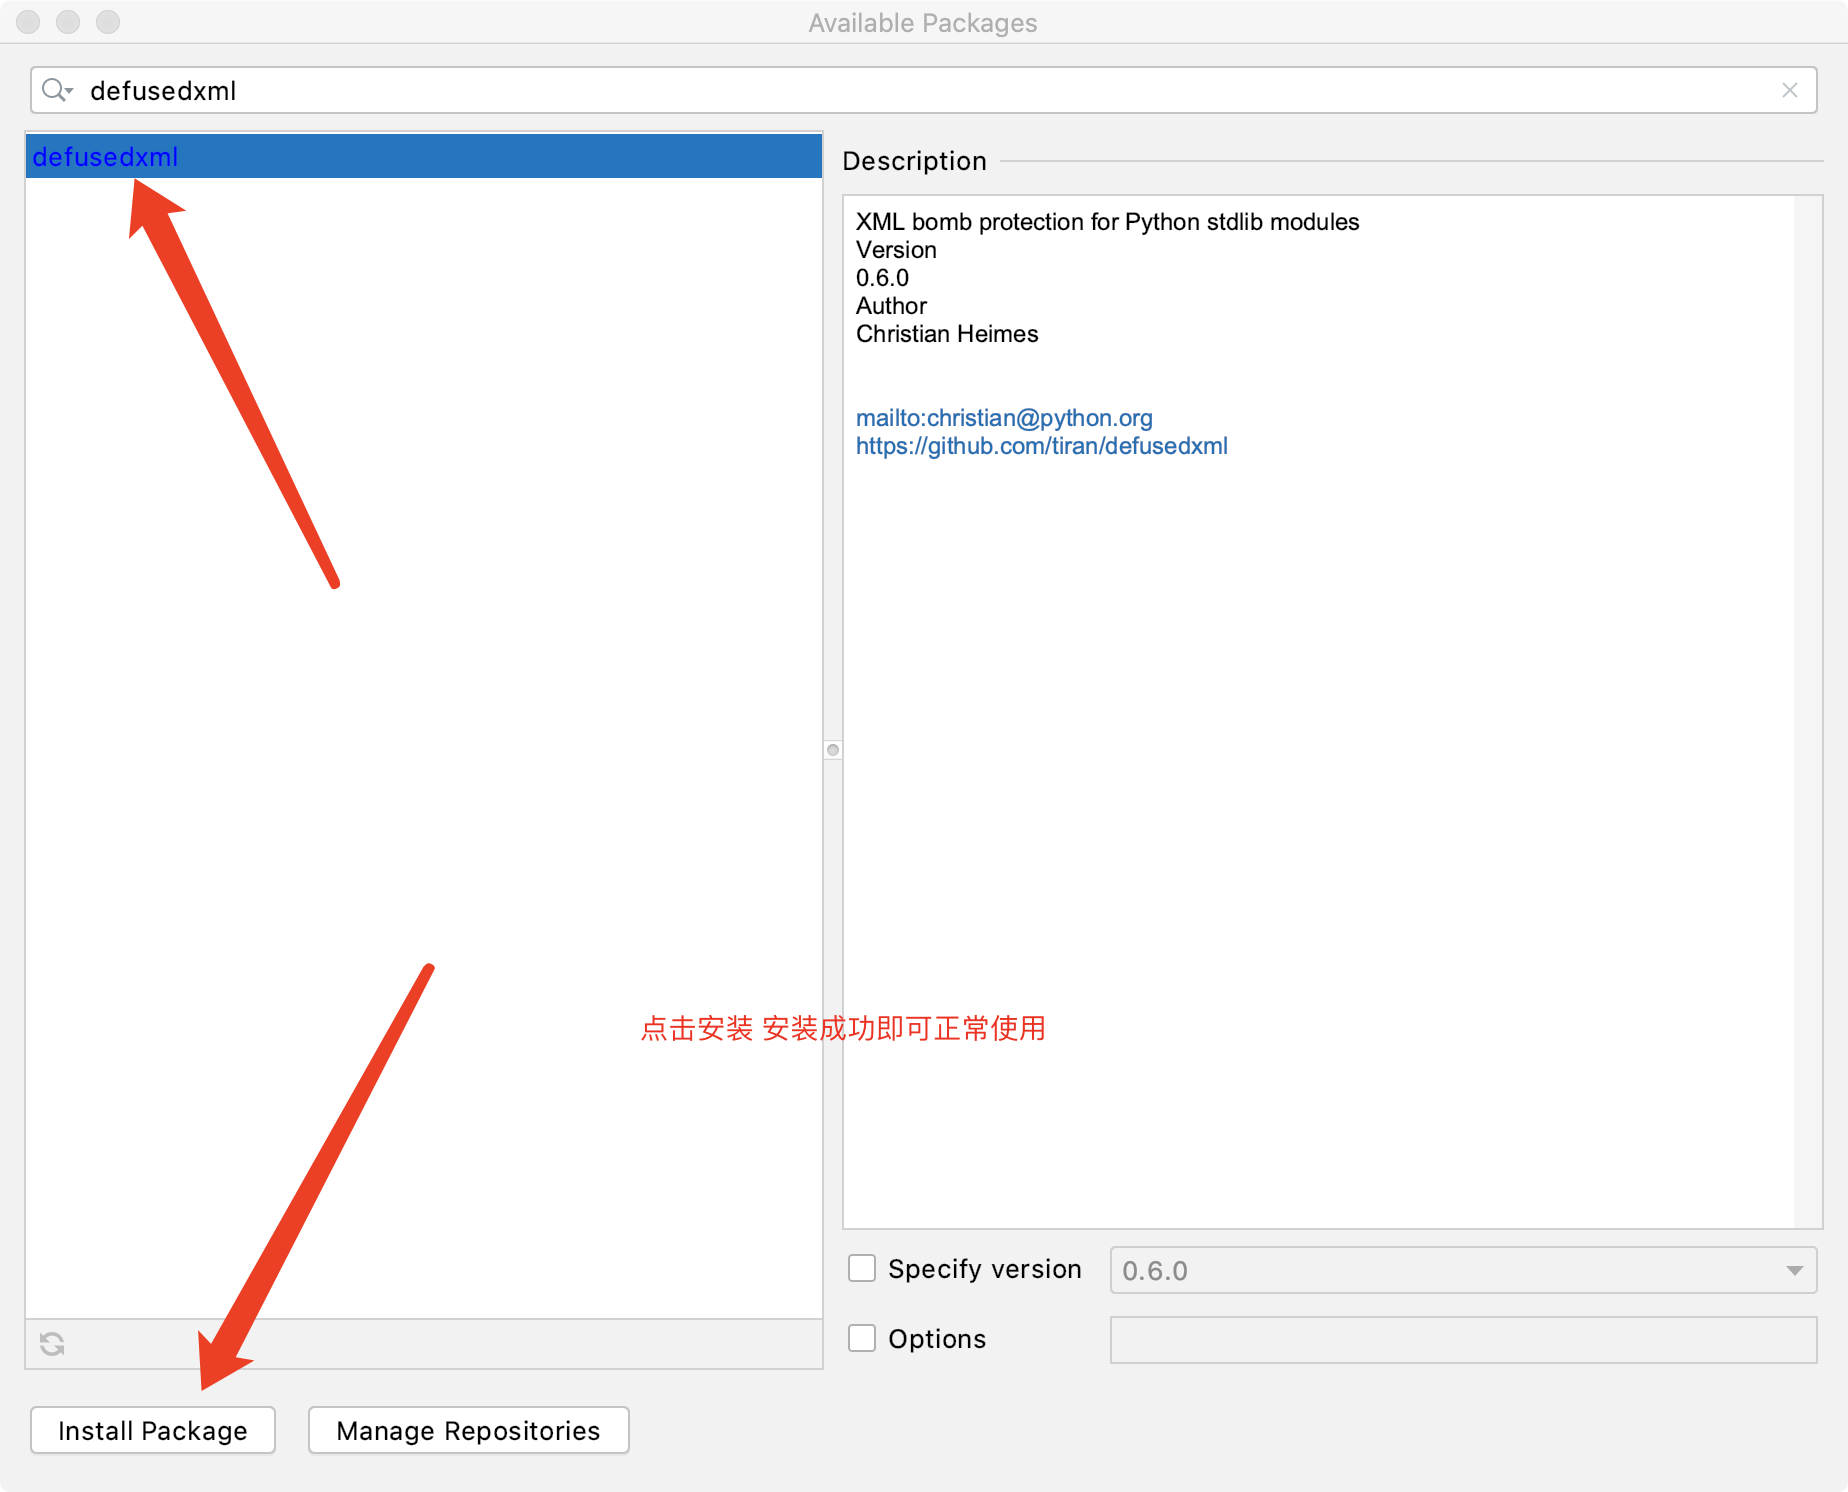1848x1492 pixels.
Task: Click the magnifier icon in the search bar
Action: point(52,90)
